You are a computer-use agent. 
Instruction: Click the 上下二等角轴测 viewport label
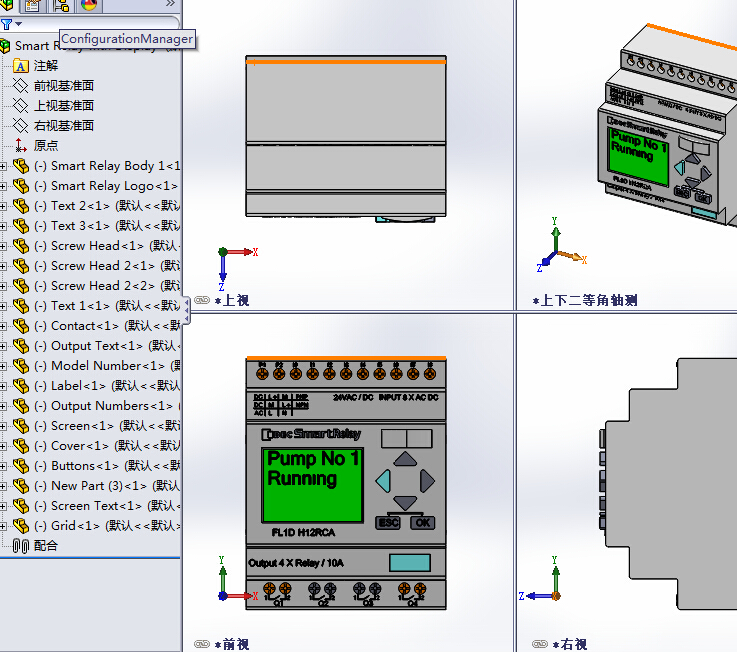(x=592, y=300)
